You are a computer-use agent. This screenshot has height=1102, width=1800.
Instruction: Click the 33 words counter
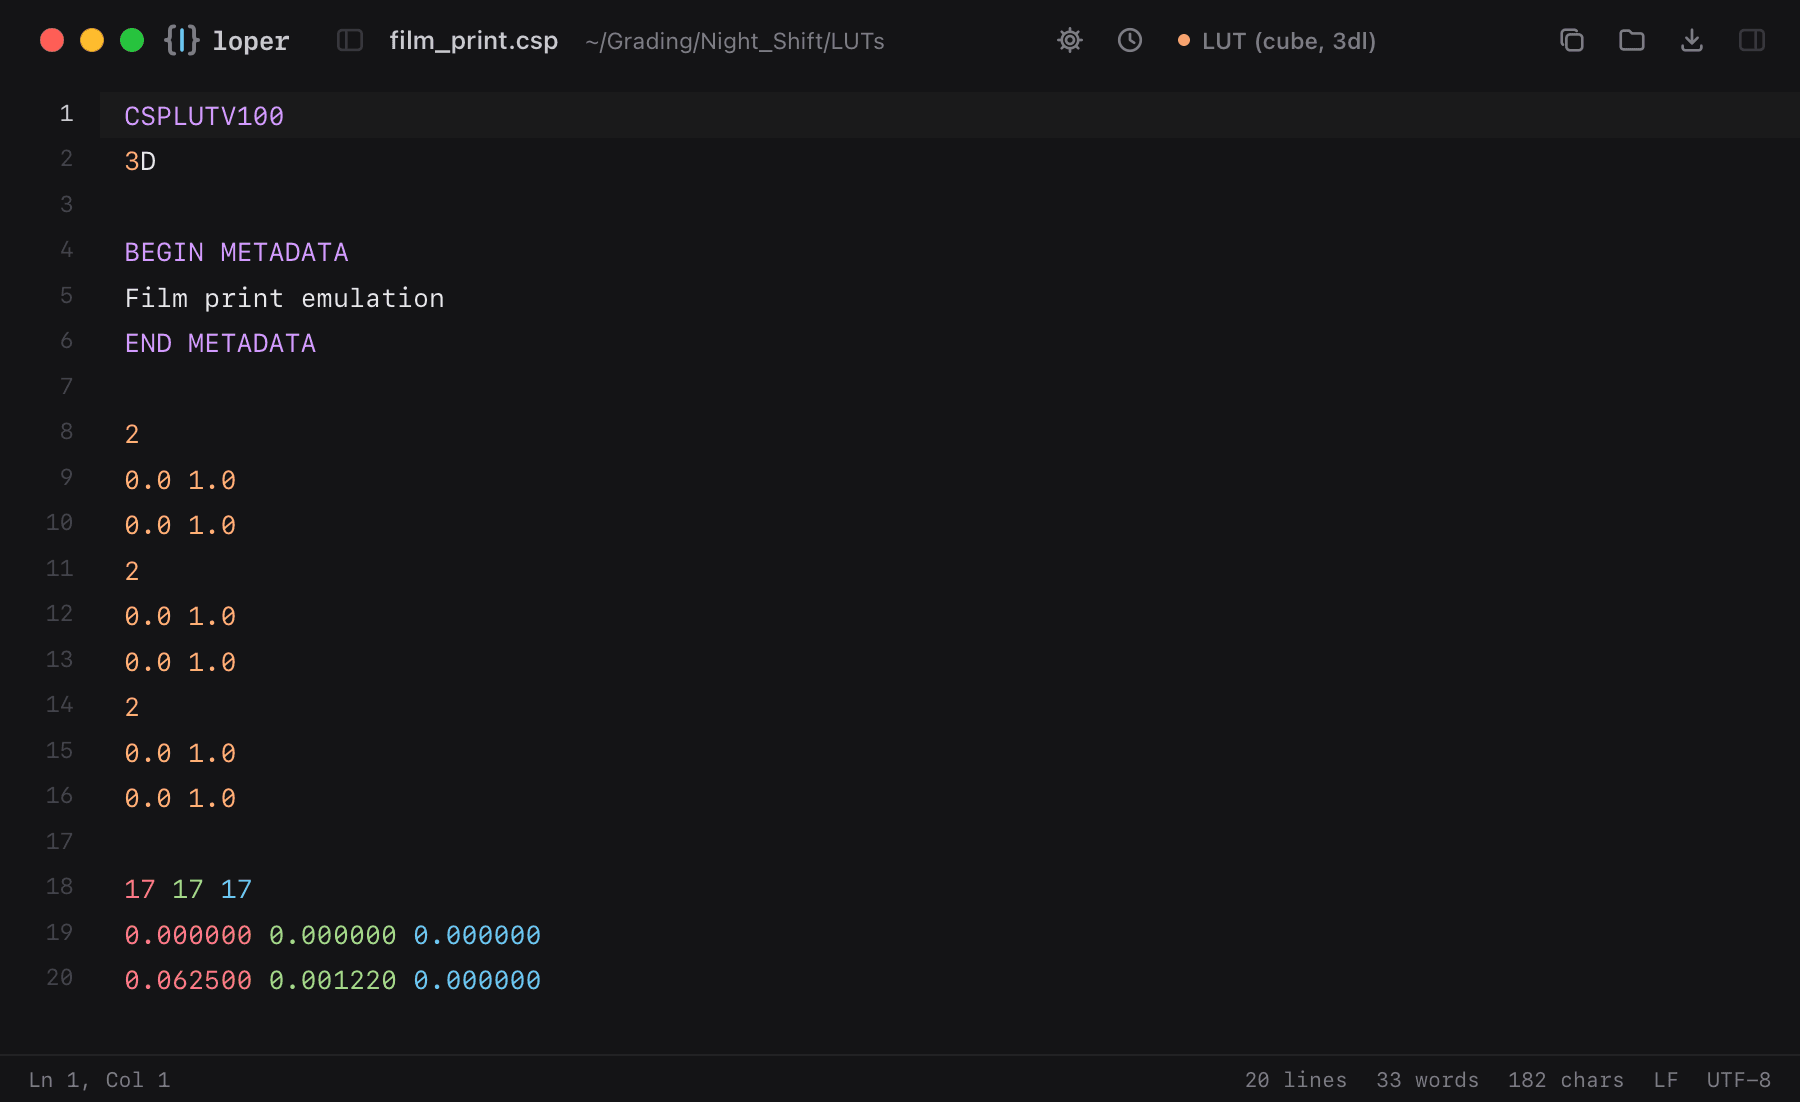pyautogui.click(x=1427, y=1080)
